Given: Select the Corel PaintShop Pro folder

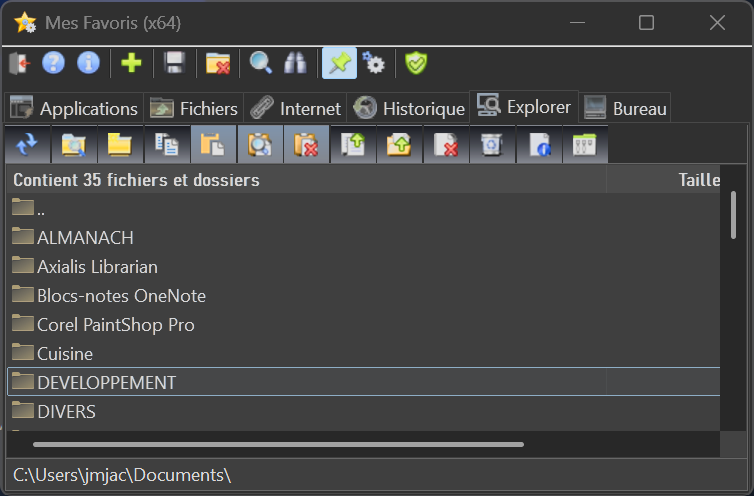Looking at the screenshot, I should tap(115, 325).
